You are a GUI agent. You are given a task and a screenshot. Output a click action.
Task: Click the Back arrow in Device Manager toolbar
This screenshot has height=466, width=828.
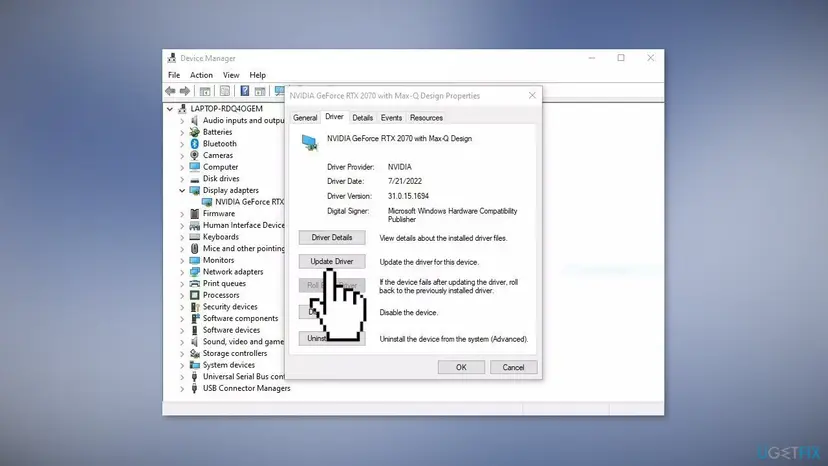[170, 91]
